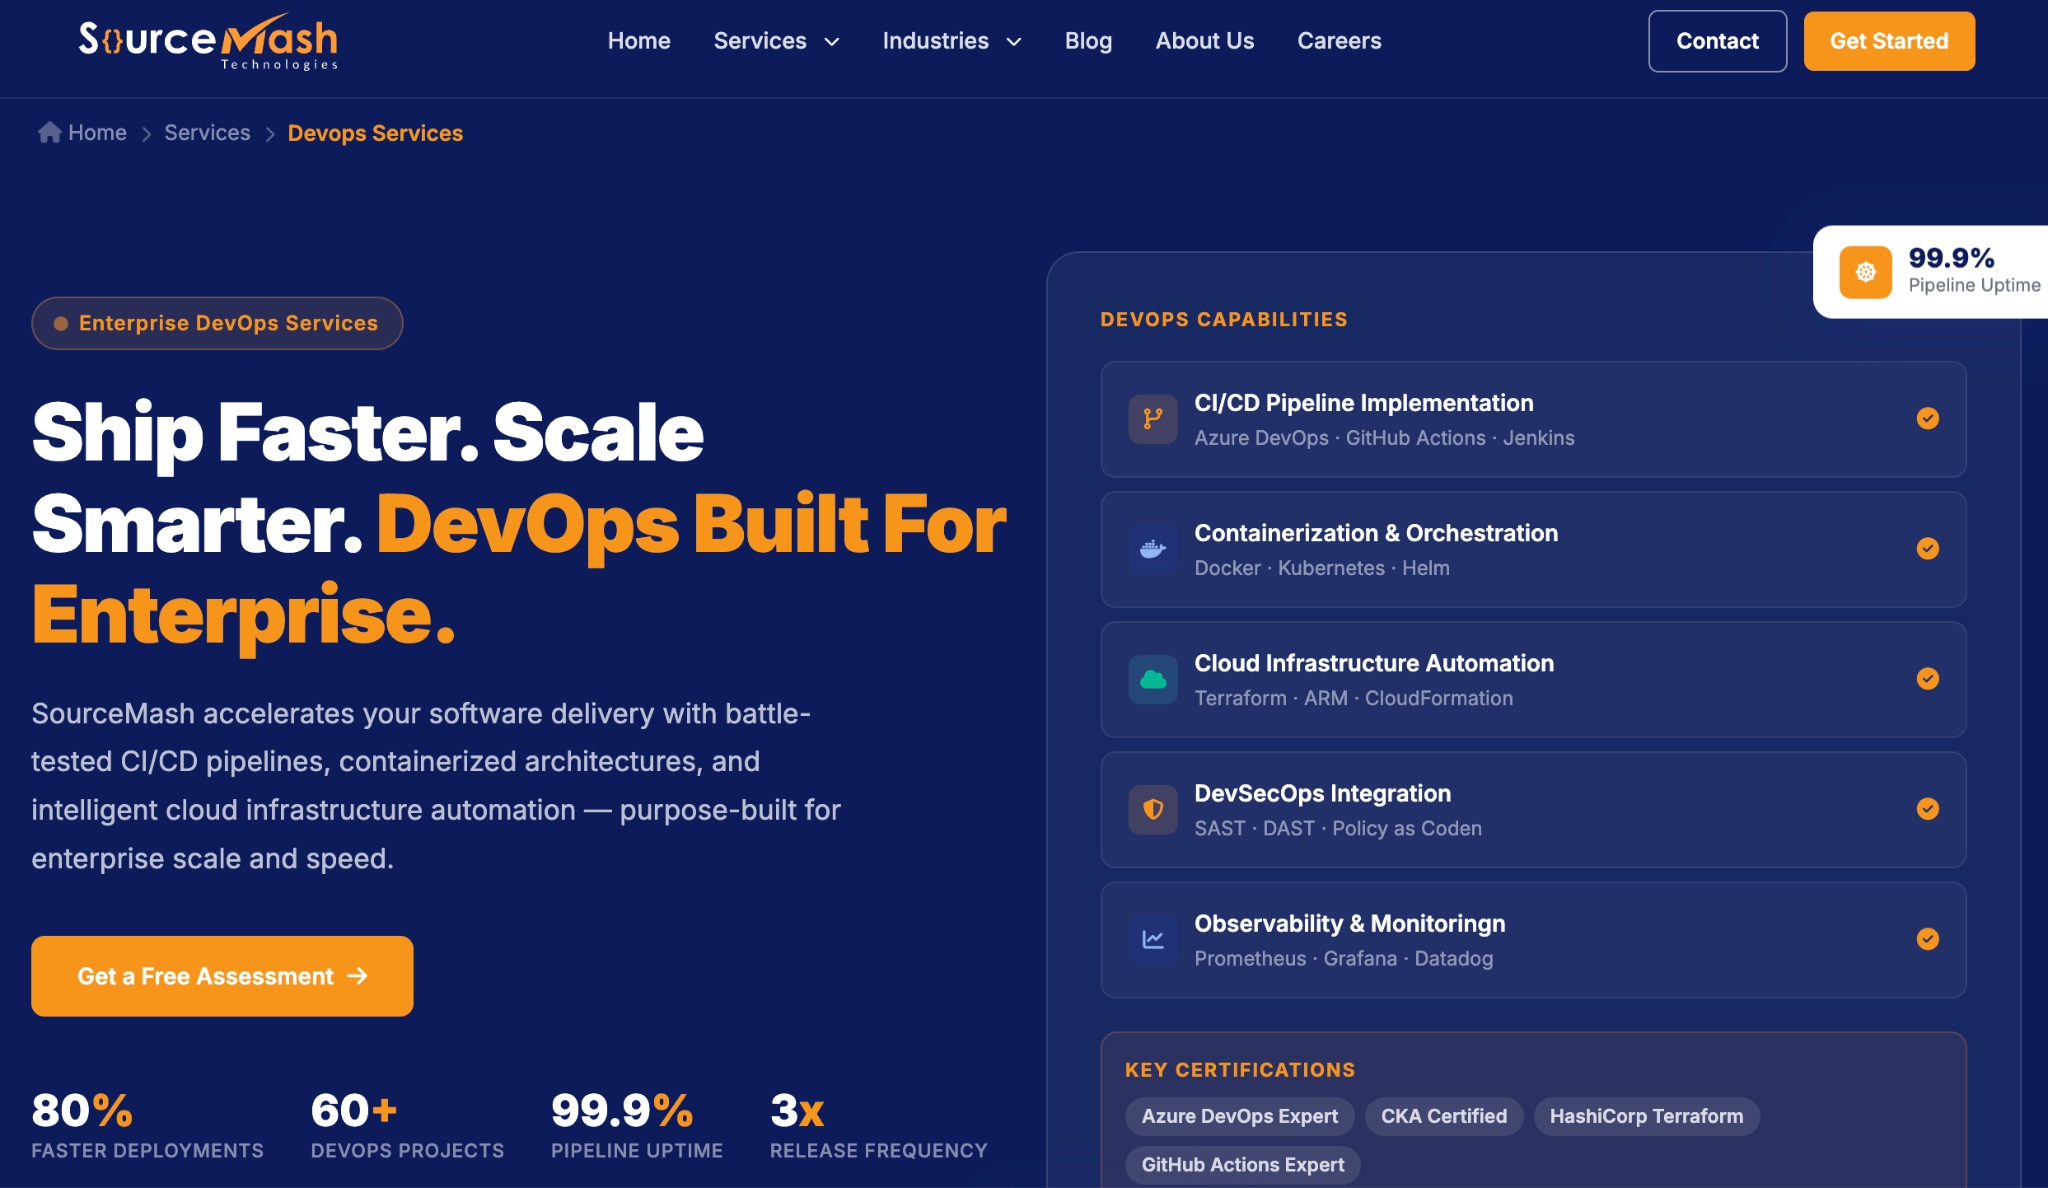The image size is (2048, 1188).
Task: Click the Docker whale icon
Action: tap(1153, 549)
